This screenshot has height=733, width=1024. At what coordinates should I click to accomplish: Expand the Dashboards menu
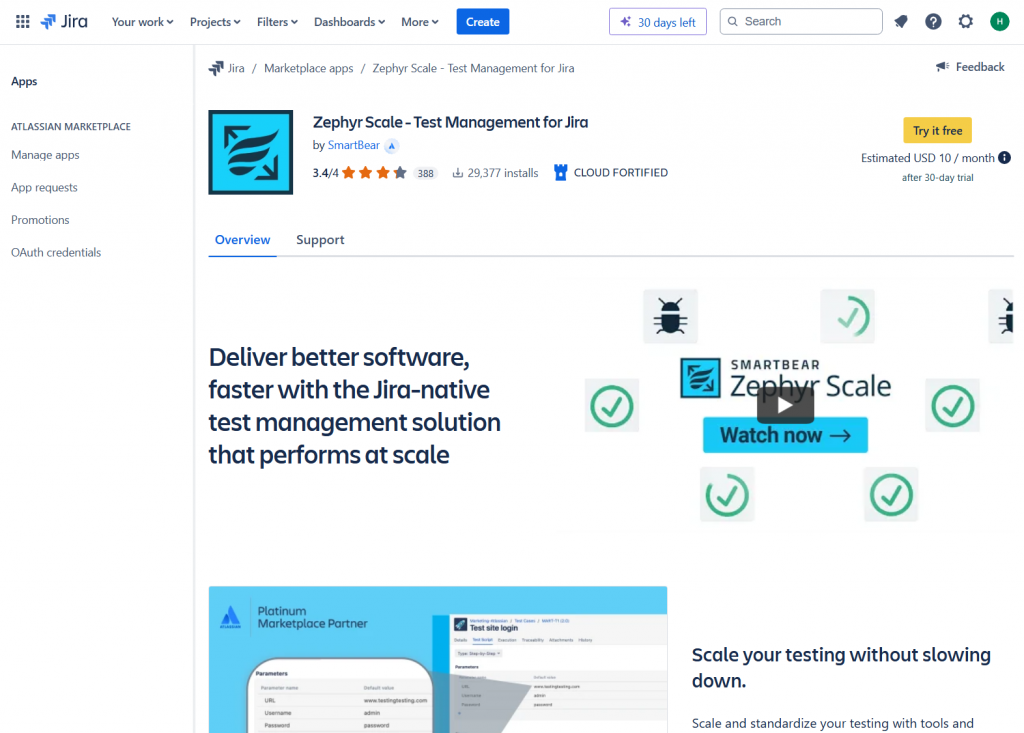coord(349,22)
